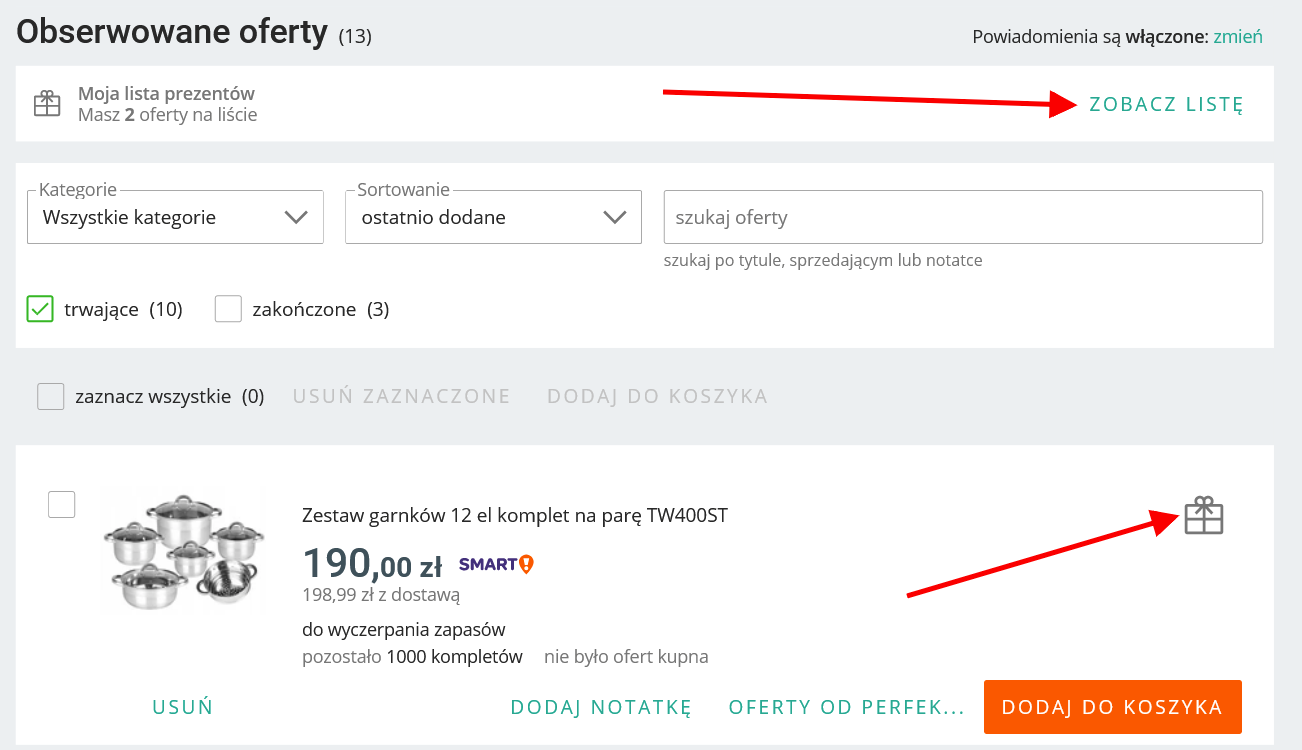This screenshot has height=750, width=1302.
Task: Click the gift icon on the pot set offer
Action: pos(1204,516)
